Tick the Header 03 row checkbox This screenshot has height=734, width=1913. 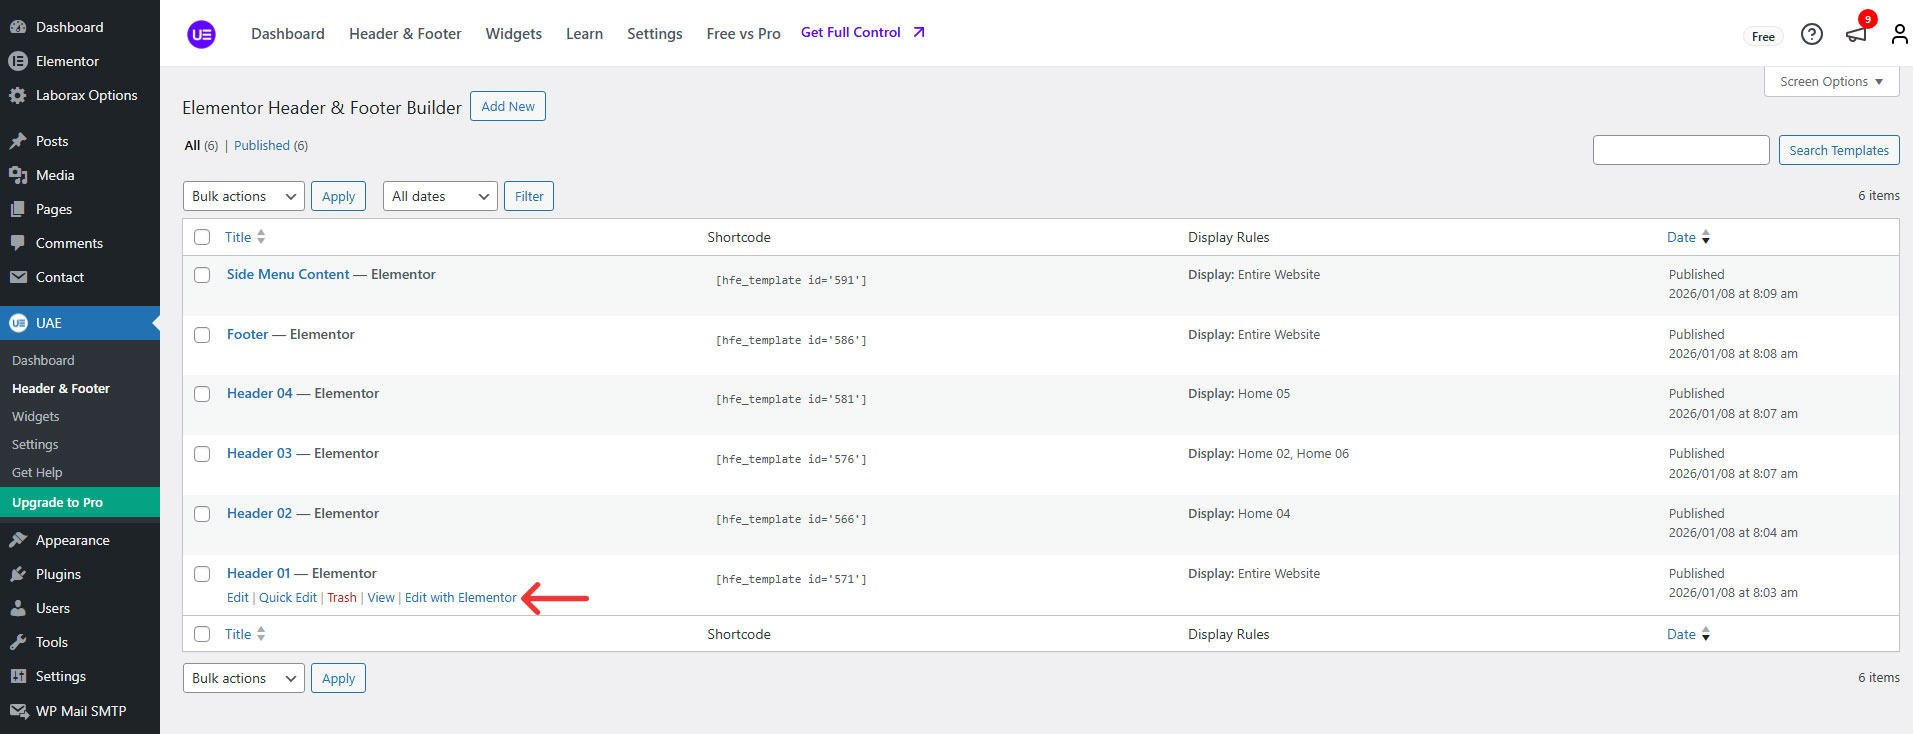[x=202, y=454]
